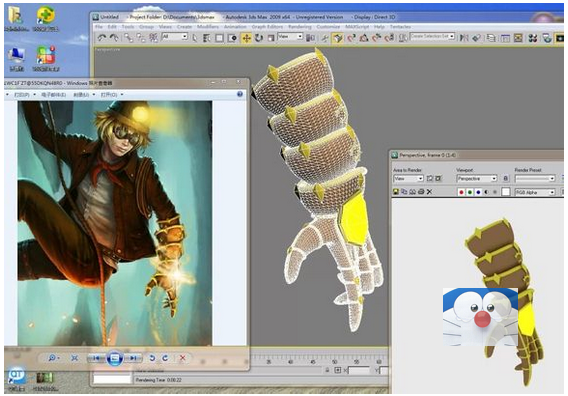Open the Curve Editor
The image size is (568, 396).
pos(505,38)
